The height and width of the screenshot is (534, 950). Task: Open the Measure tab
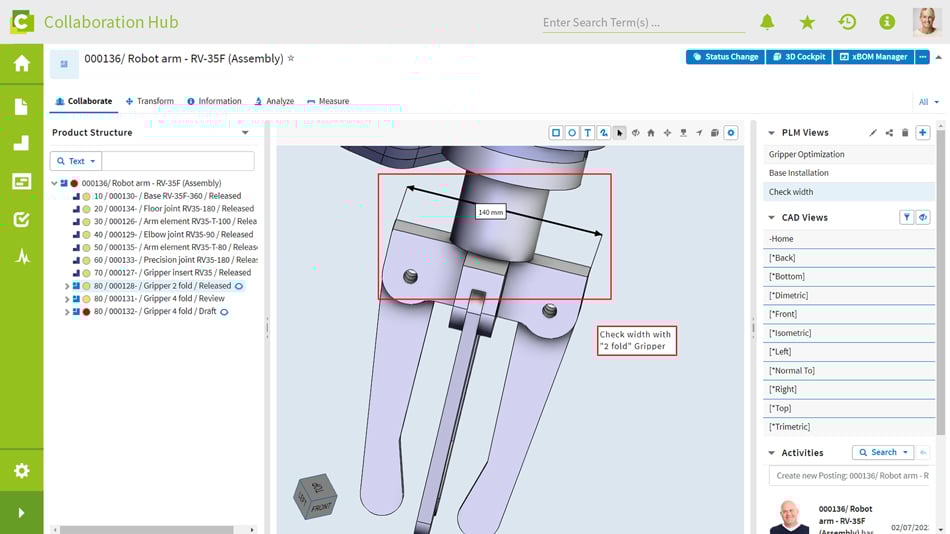(328, 101)
